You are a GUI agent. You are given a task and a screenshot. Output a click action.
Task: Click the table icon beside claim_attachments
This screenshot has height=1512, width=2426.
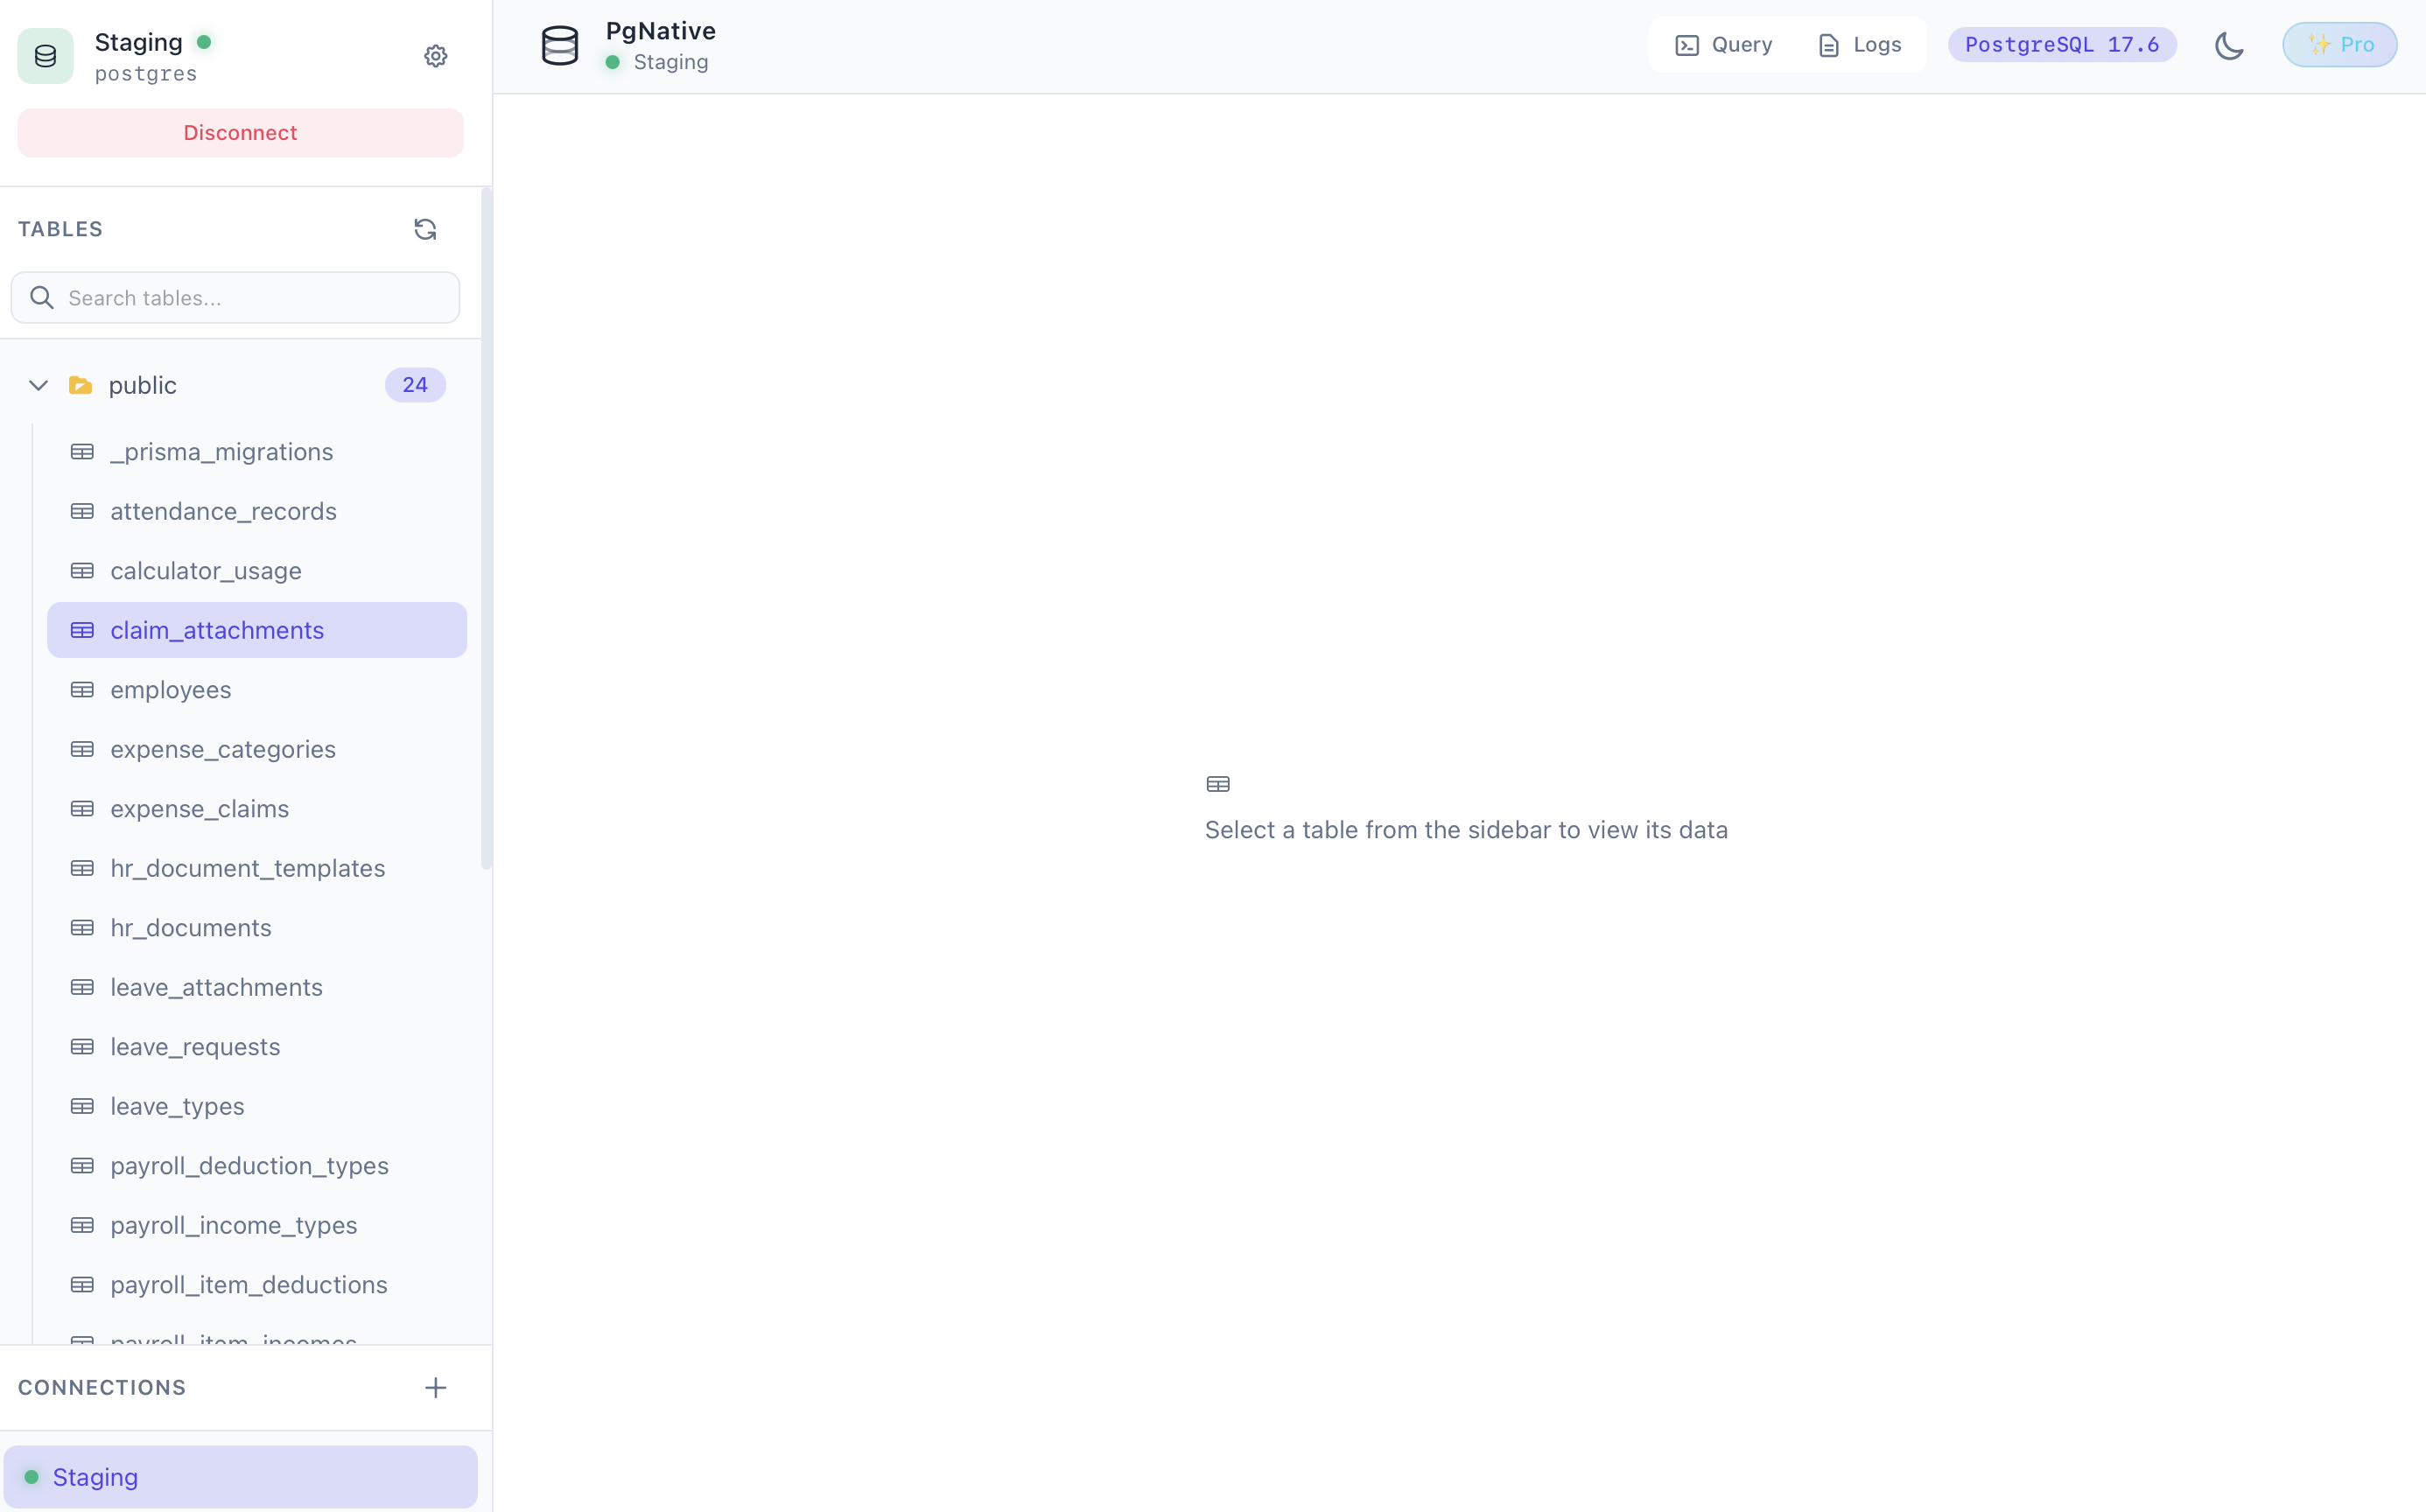[x=81, y=629]
